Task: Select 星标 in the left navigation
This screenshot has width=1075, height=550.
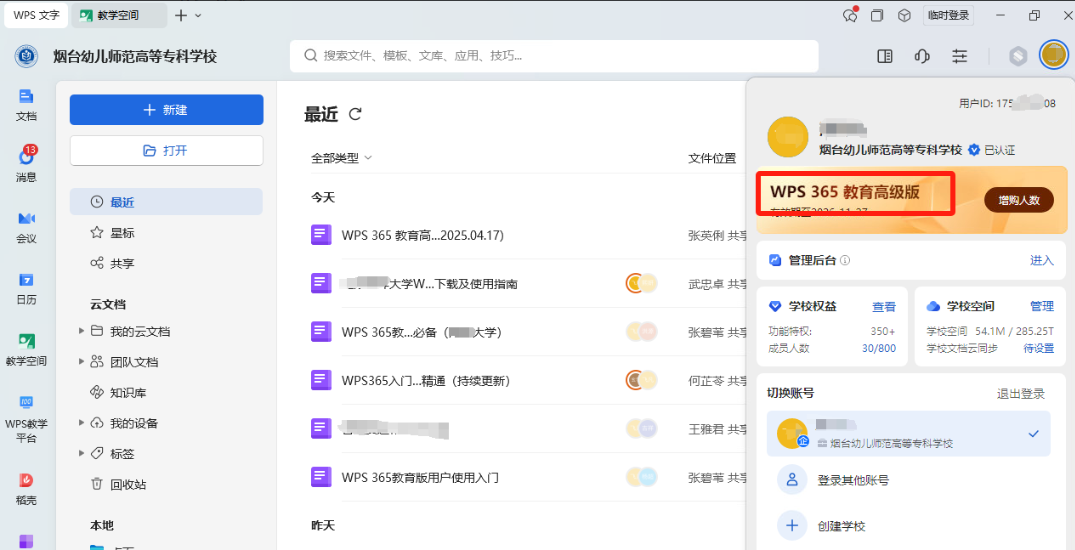Action: pos(122,233)
